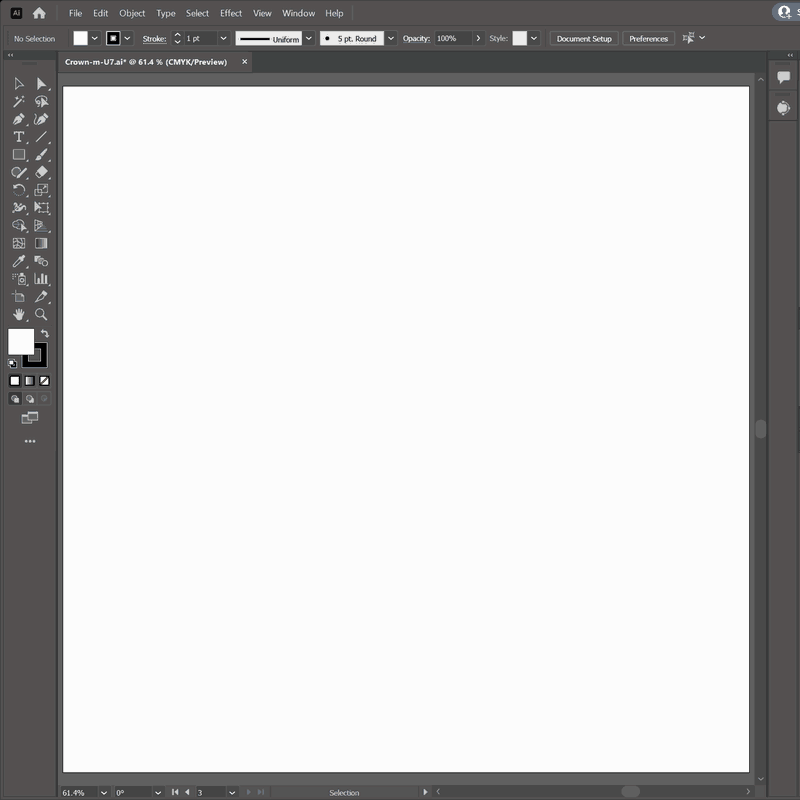Select the Eyedropper tool
This screenshot has height=800, width=800.
click(19, 261)
